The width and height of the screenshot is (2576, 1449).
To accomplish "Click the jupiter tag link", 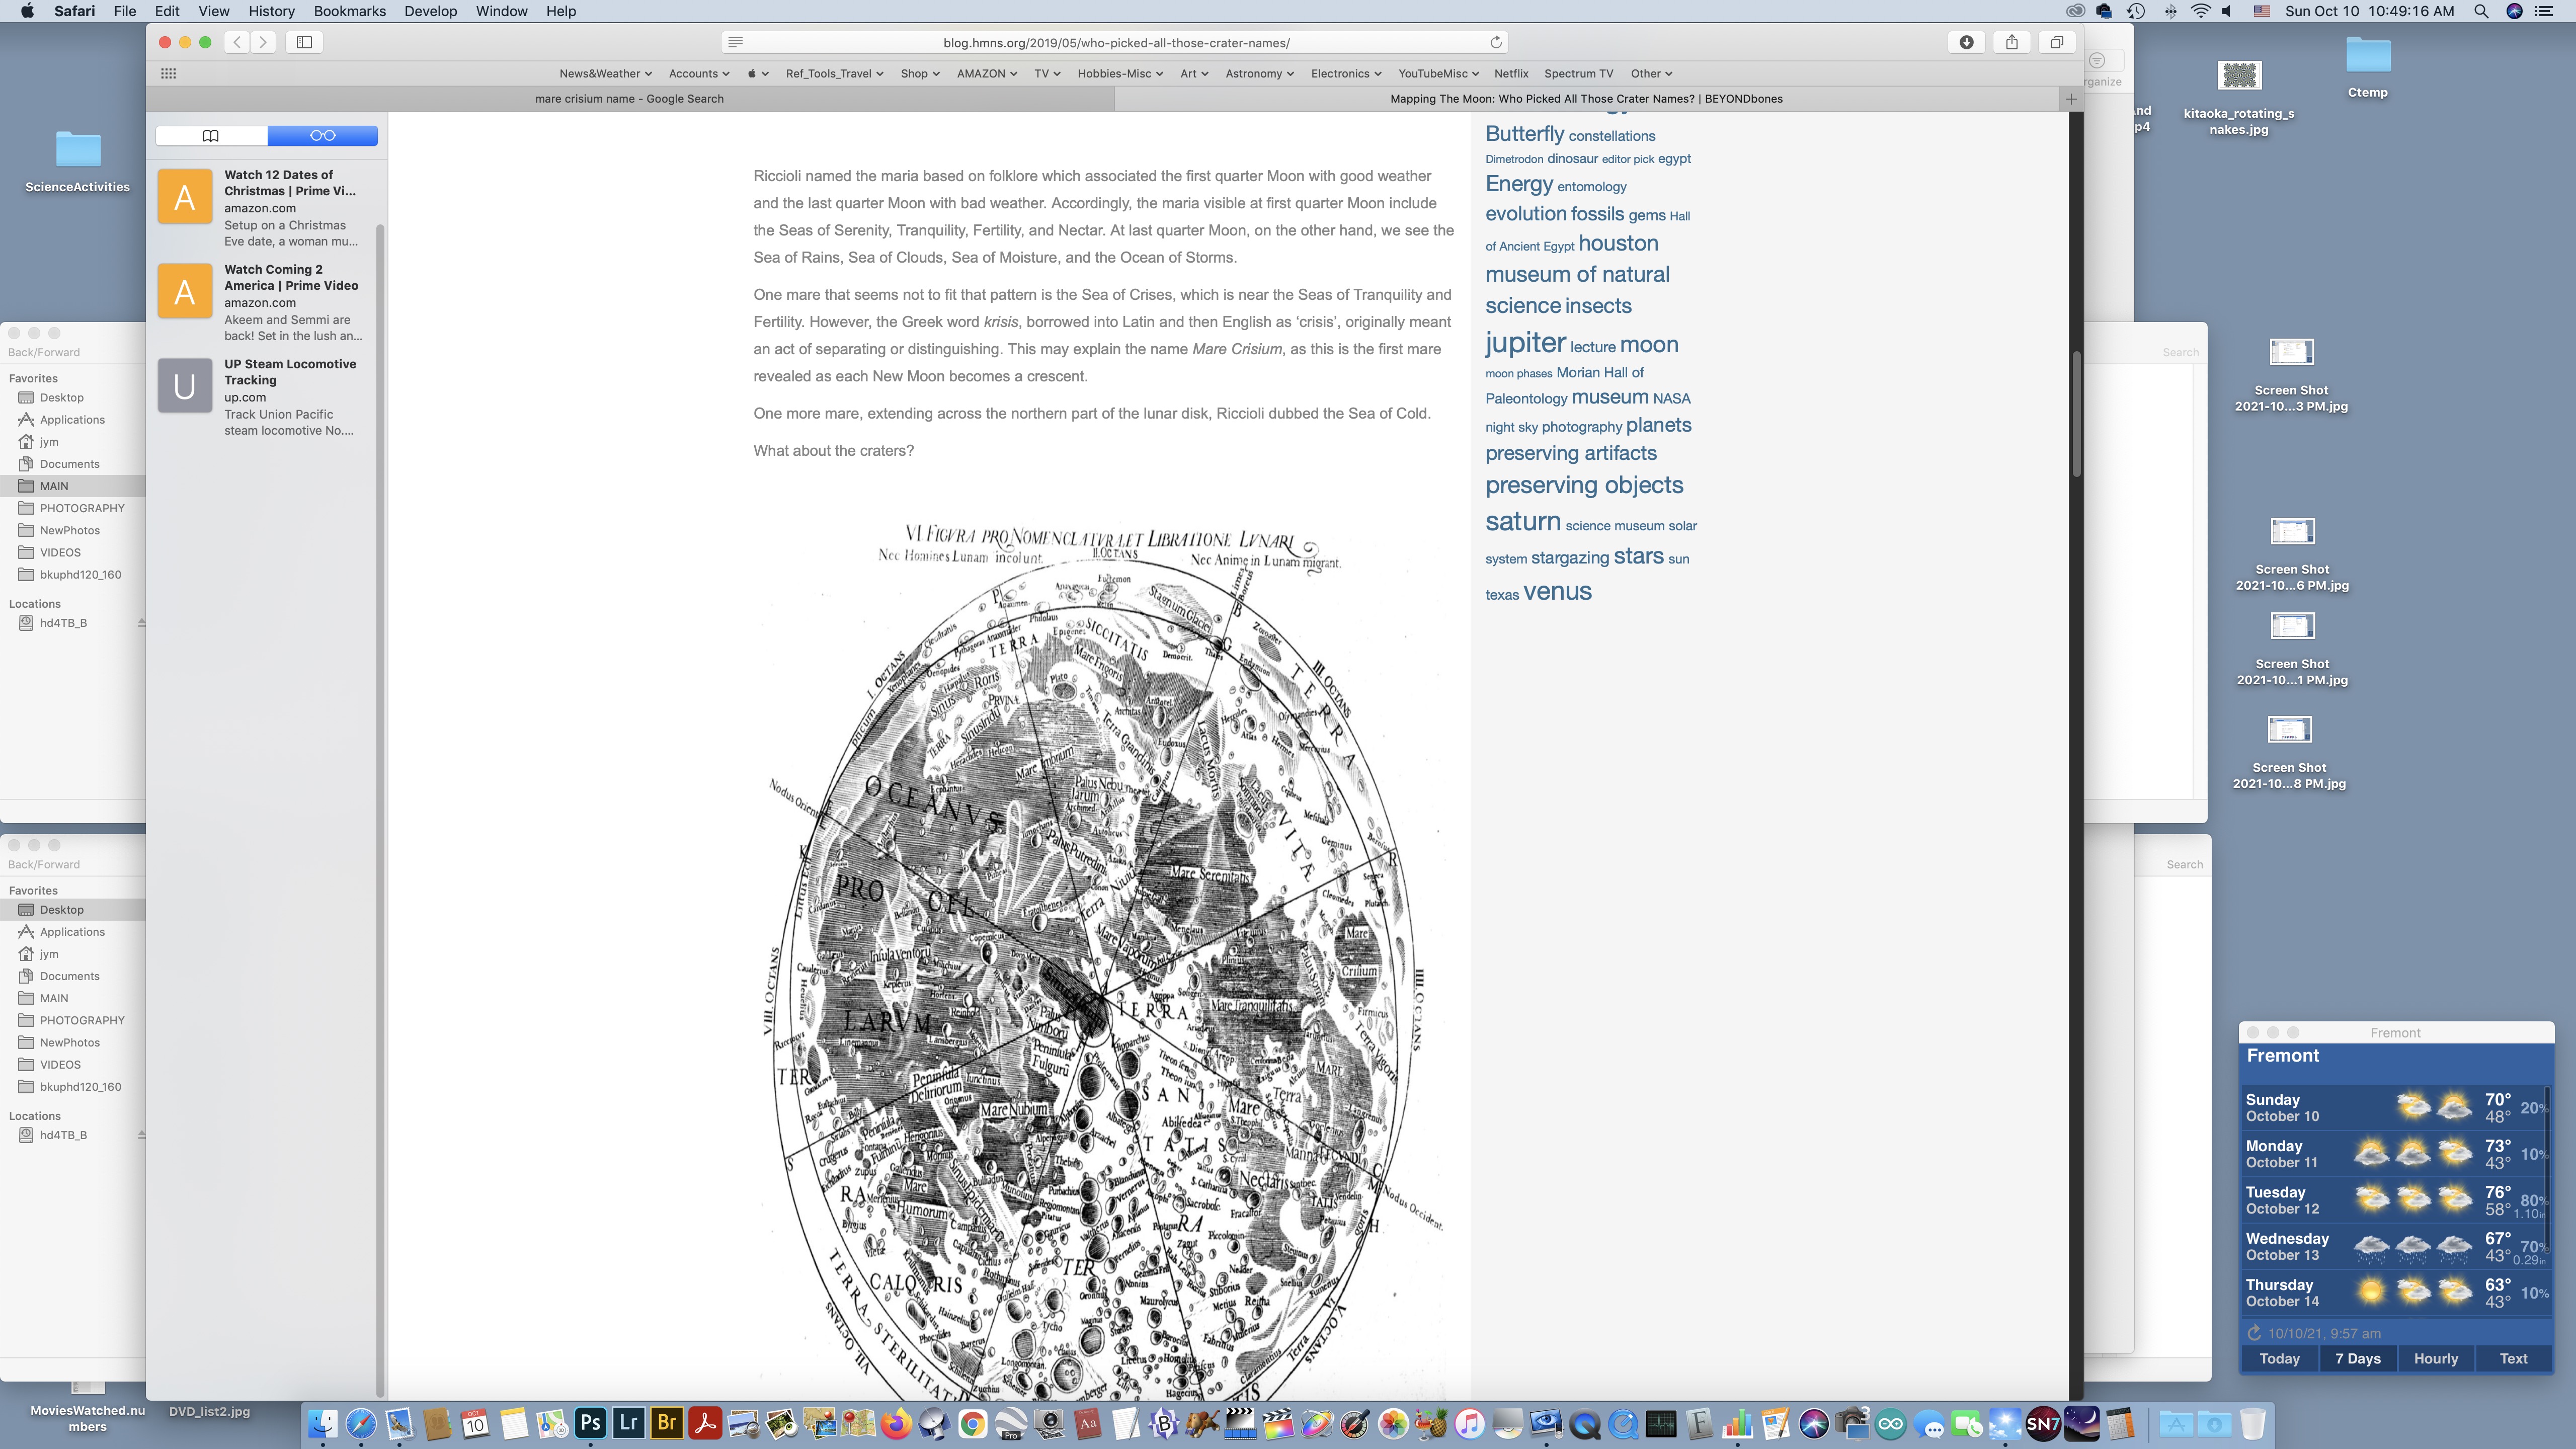I will [1525, 343].
